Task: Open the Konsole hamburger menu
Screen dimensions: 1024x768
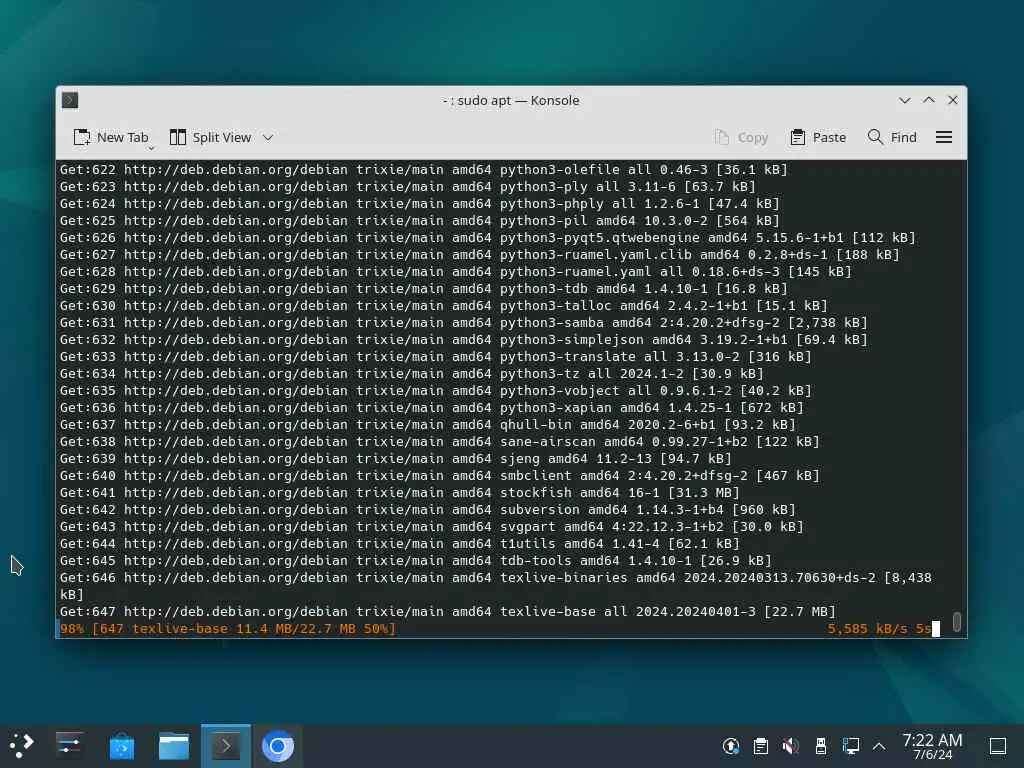Action: tap(944, 137)
